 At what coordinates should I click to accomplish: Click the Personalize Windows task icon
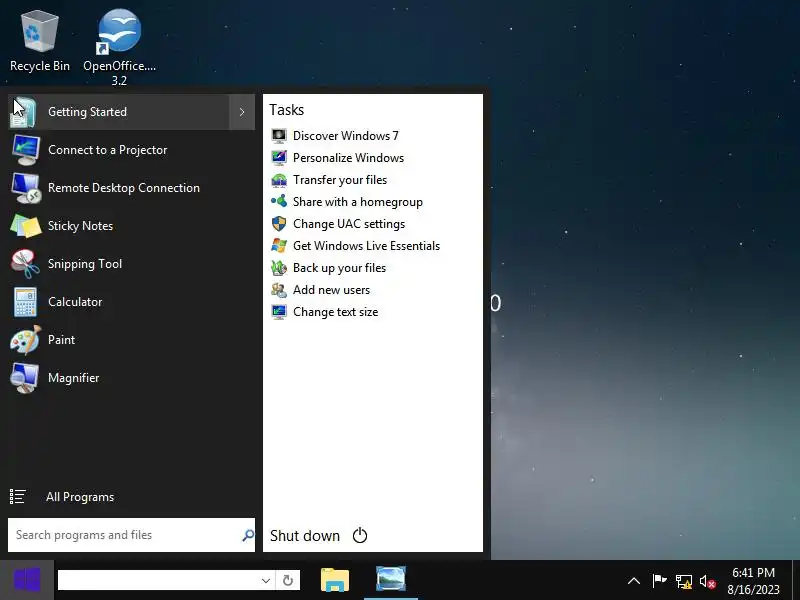point(279,158)
